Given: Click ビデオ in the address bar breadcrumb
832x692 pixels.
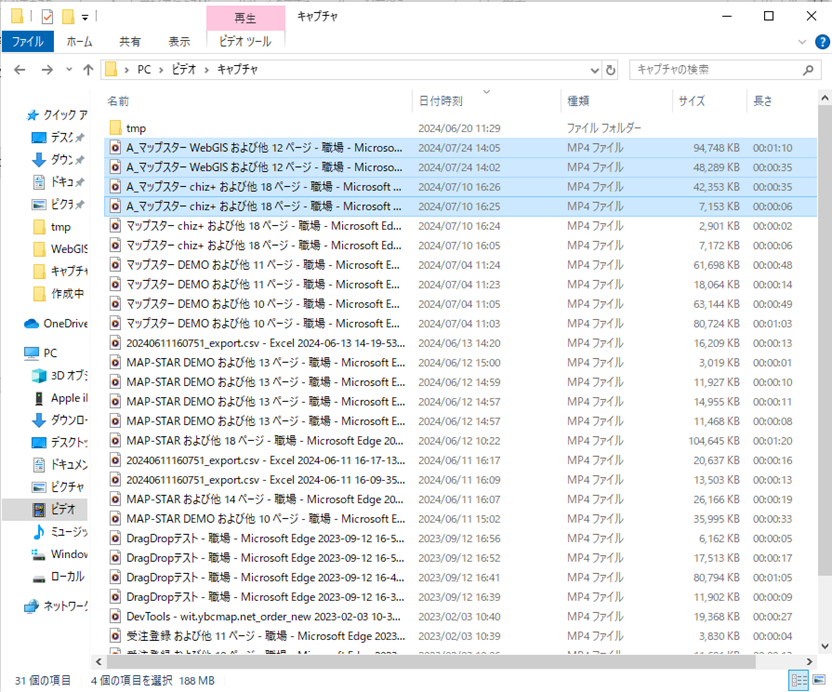Looking at the screenshot, I should [184, 70].
